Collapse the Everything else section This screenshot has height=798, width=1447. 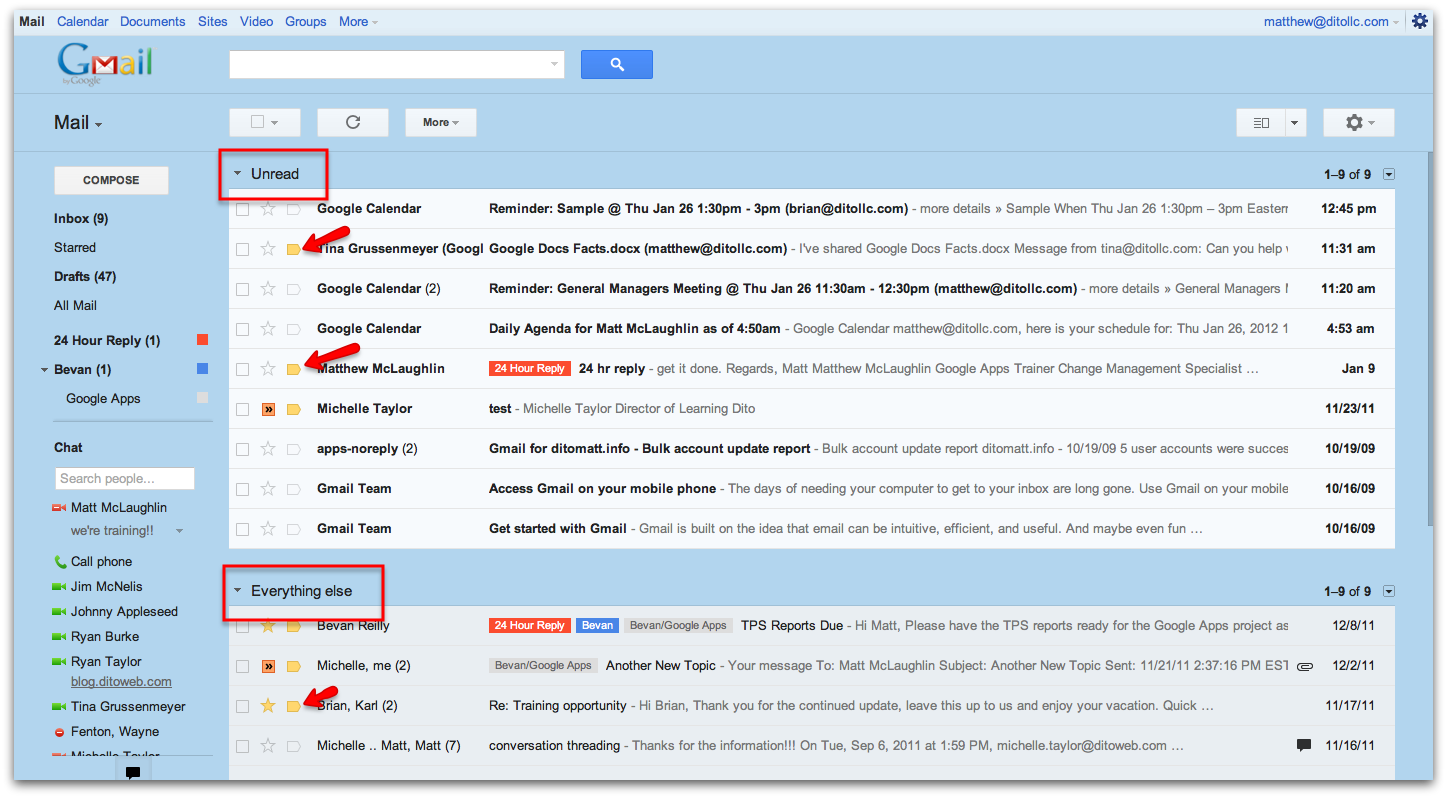pyautogui.click(x=237, y=591)
